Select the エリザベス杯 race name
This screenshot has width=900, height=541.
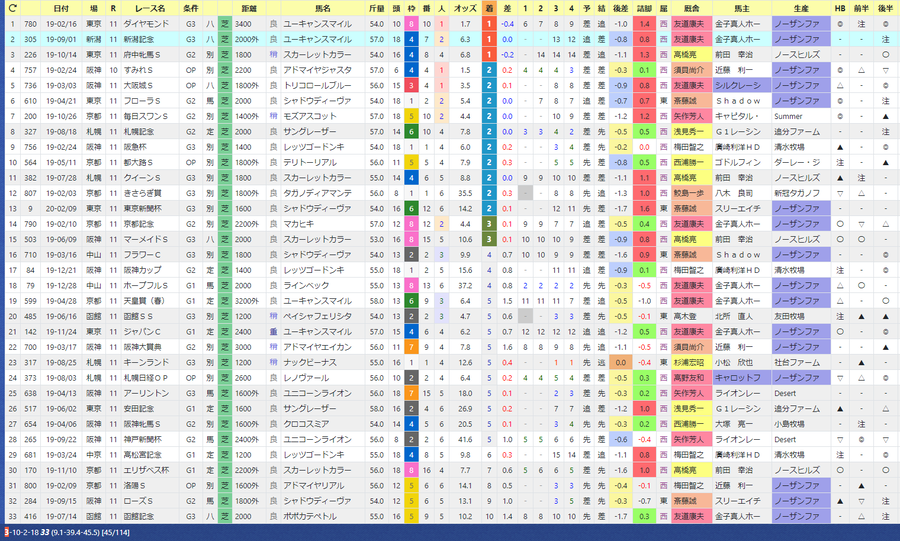coord(146,470)
